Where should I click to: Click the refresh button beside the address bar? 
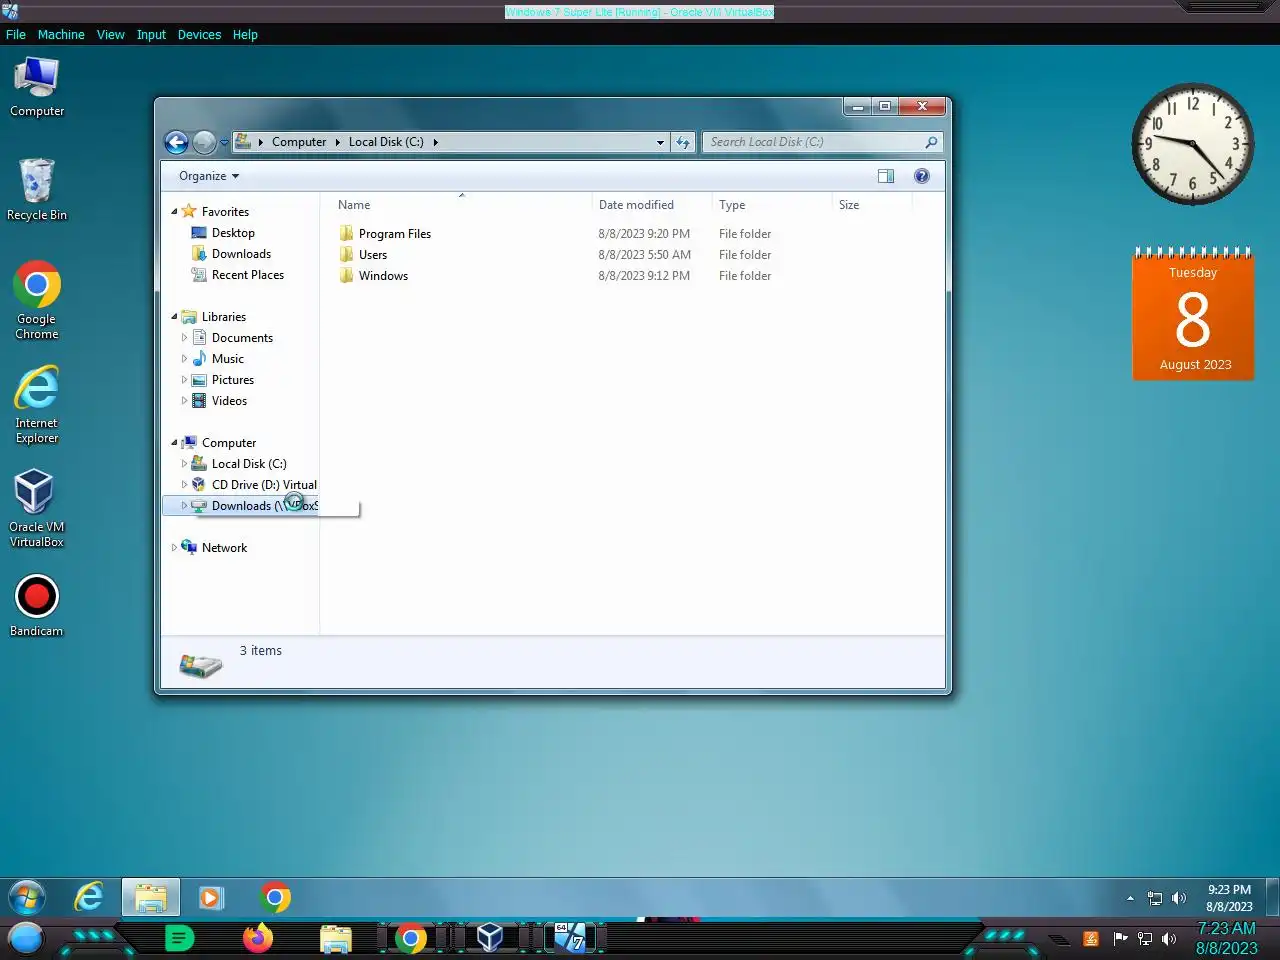click(x=683, y=142)
